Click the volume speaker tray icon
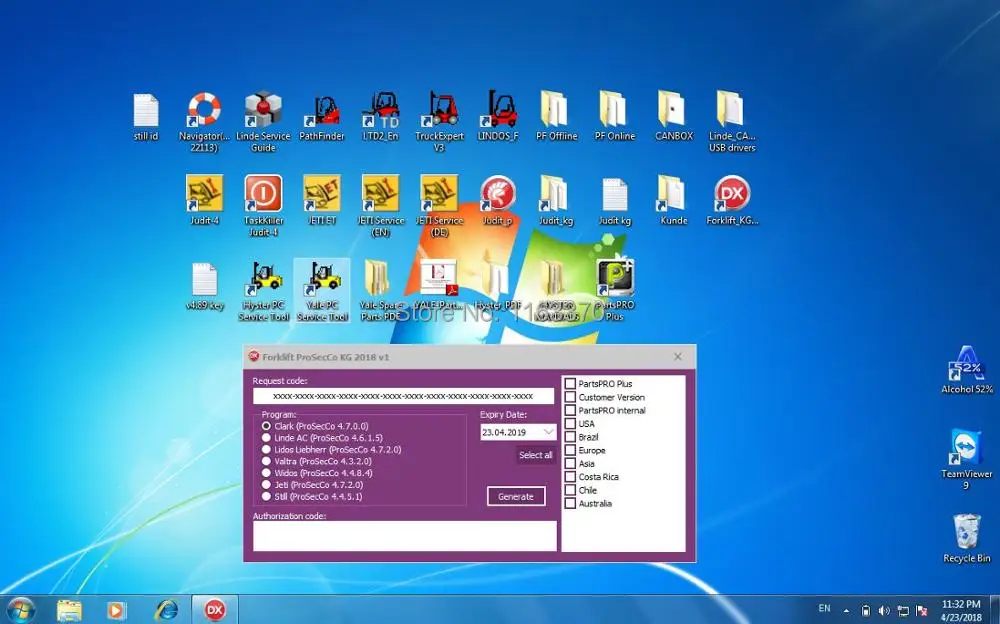Viewport: 1000px width, 624px height. coord(884,611)
